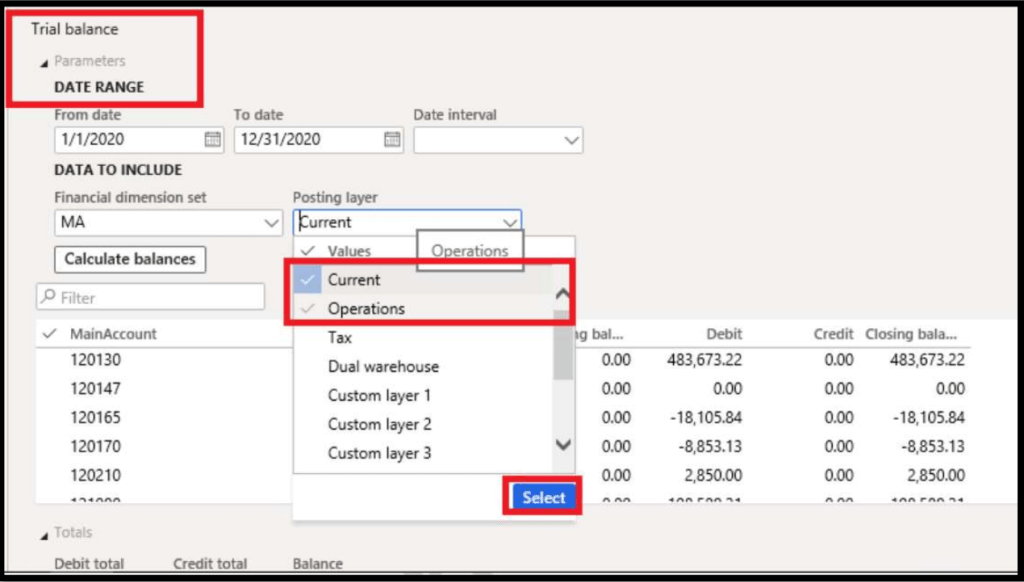Confirm posting layers with the Select button

pos(541,497)
